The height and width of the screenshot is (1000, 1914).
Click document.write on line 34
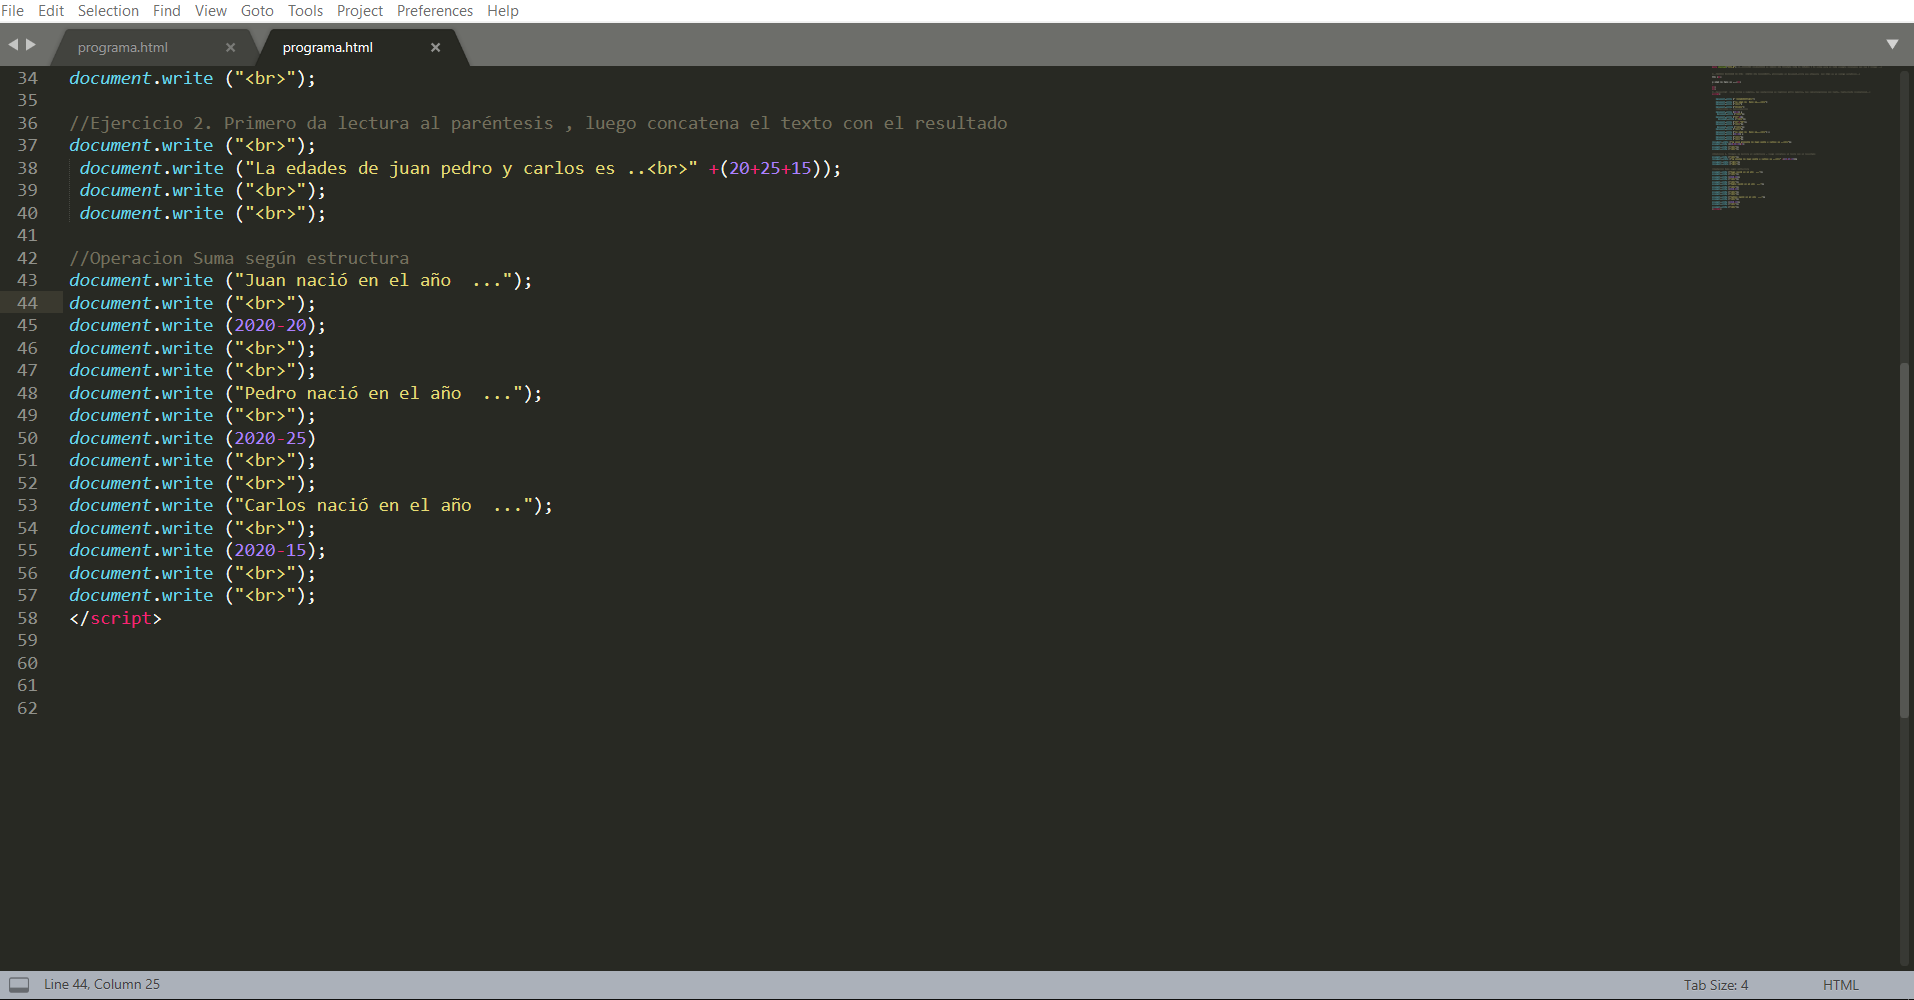tap(141, 78)
